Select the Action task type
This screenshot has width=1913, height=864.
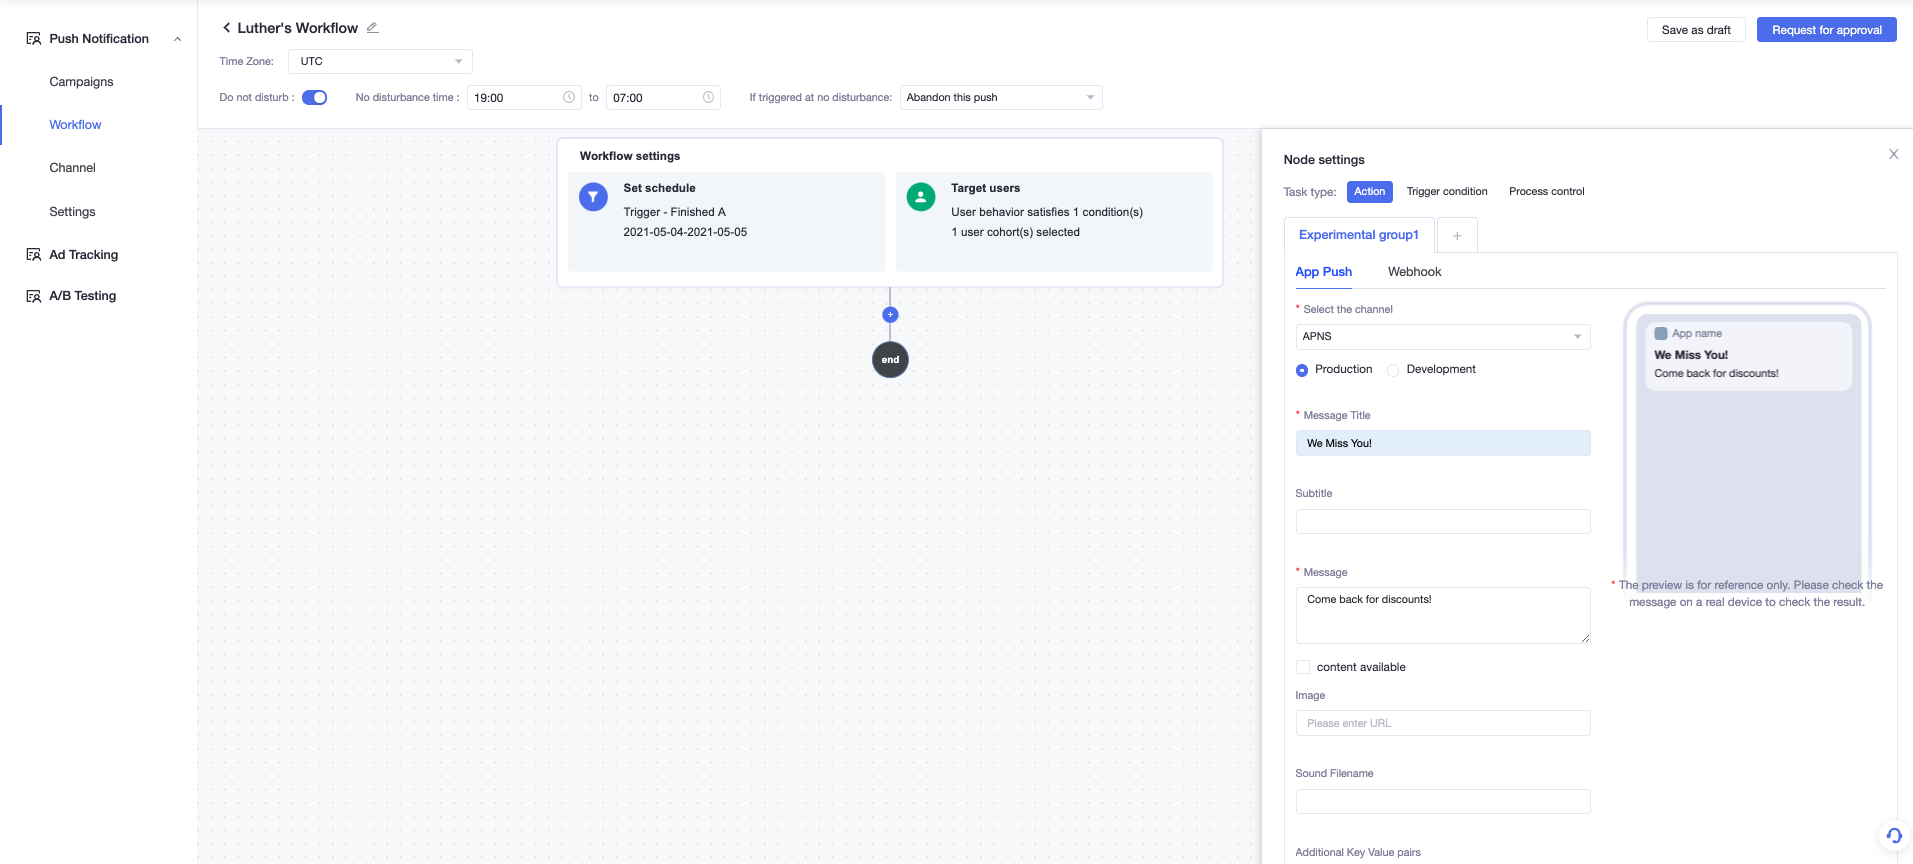pos(1369,192)
